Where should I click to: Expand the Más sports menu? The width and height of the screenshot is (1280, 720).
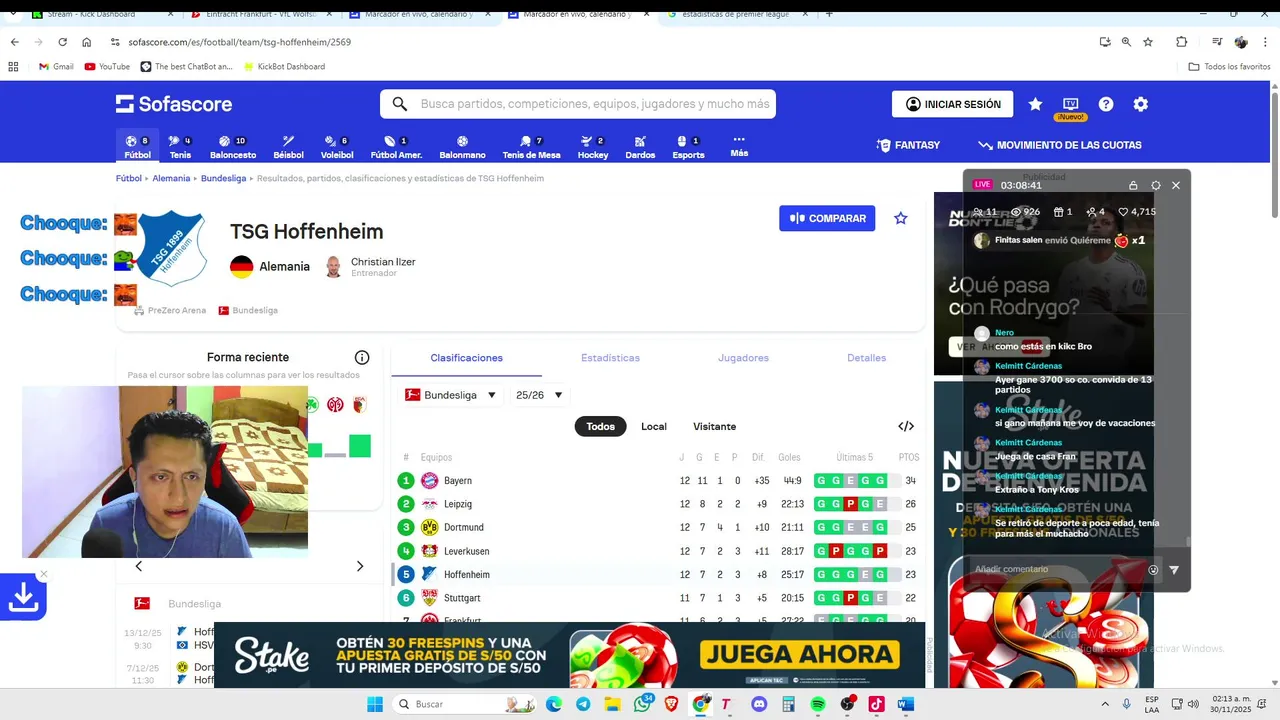[x=739, y=147]
